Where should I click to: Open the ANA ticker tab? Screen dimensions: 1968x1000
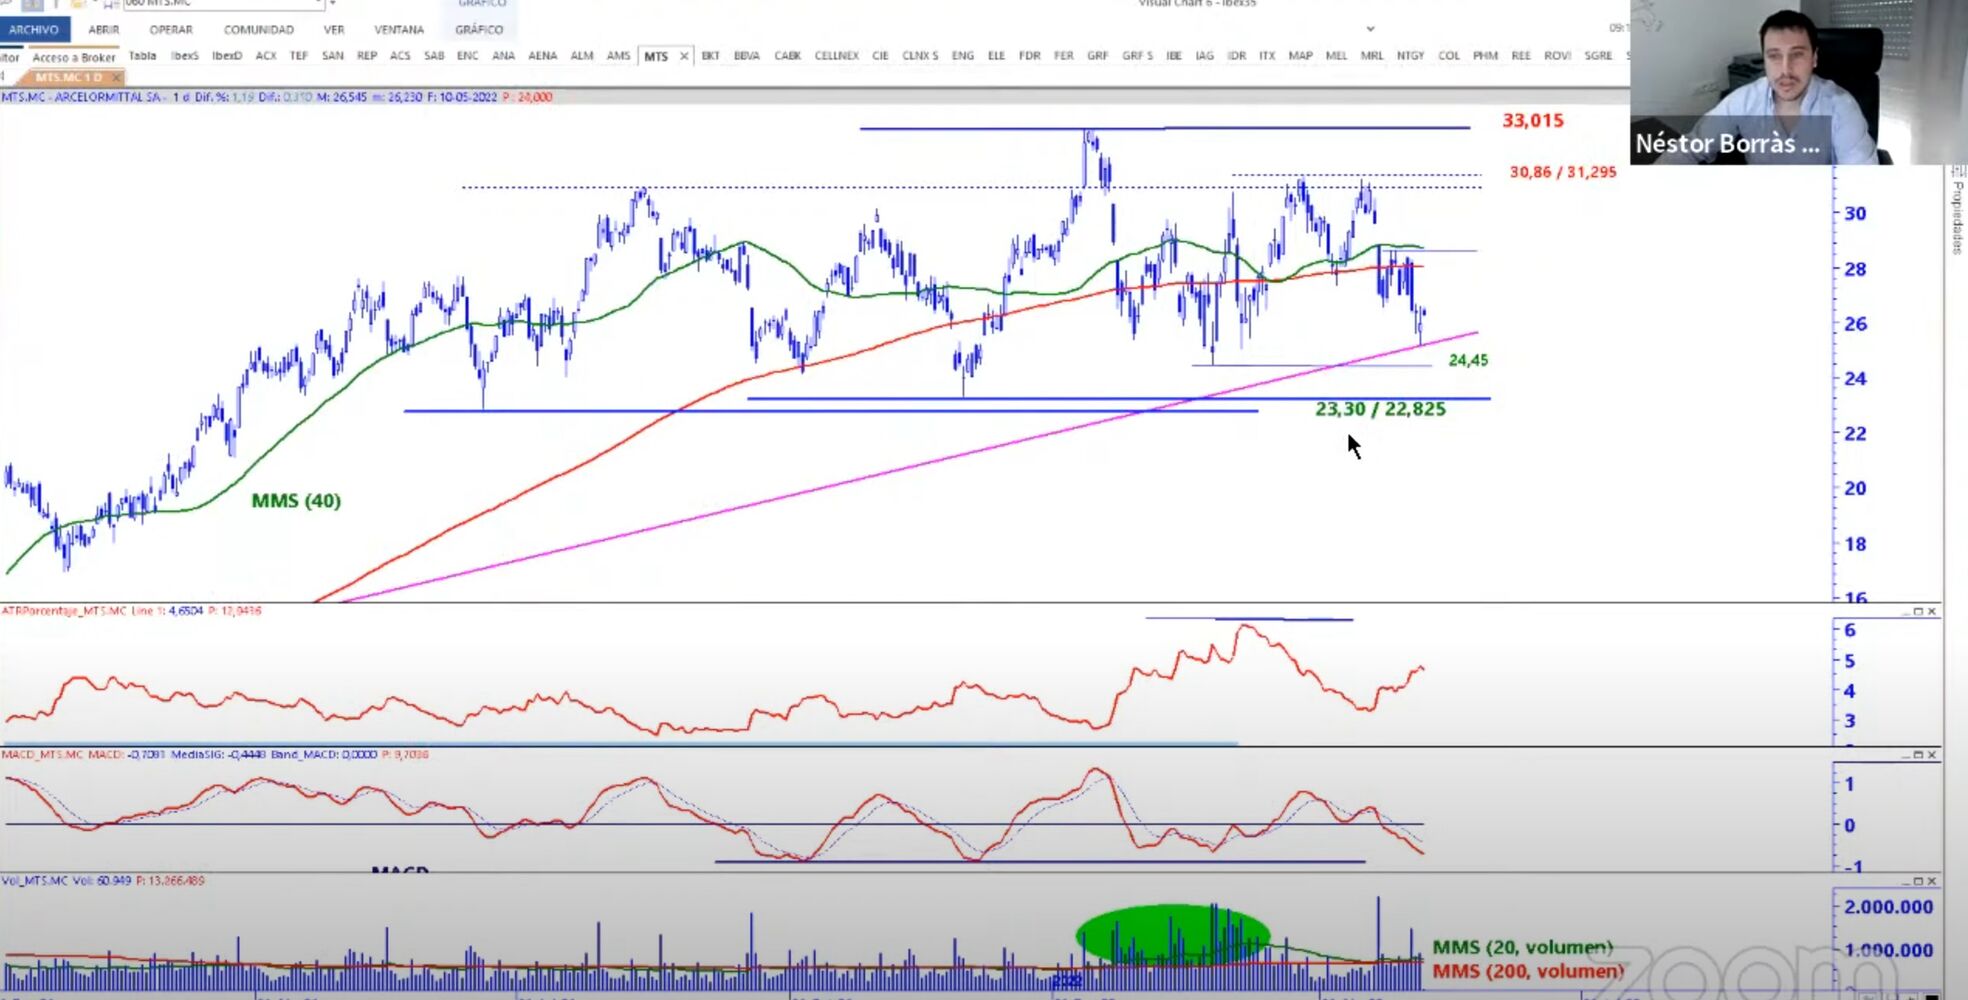pyautogui.click(x=504, y=56)
